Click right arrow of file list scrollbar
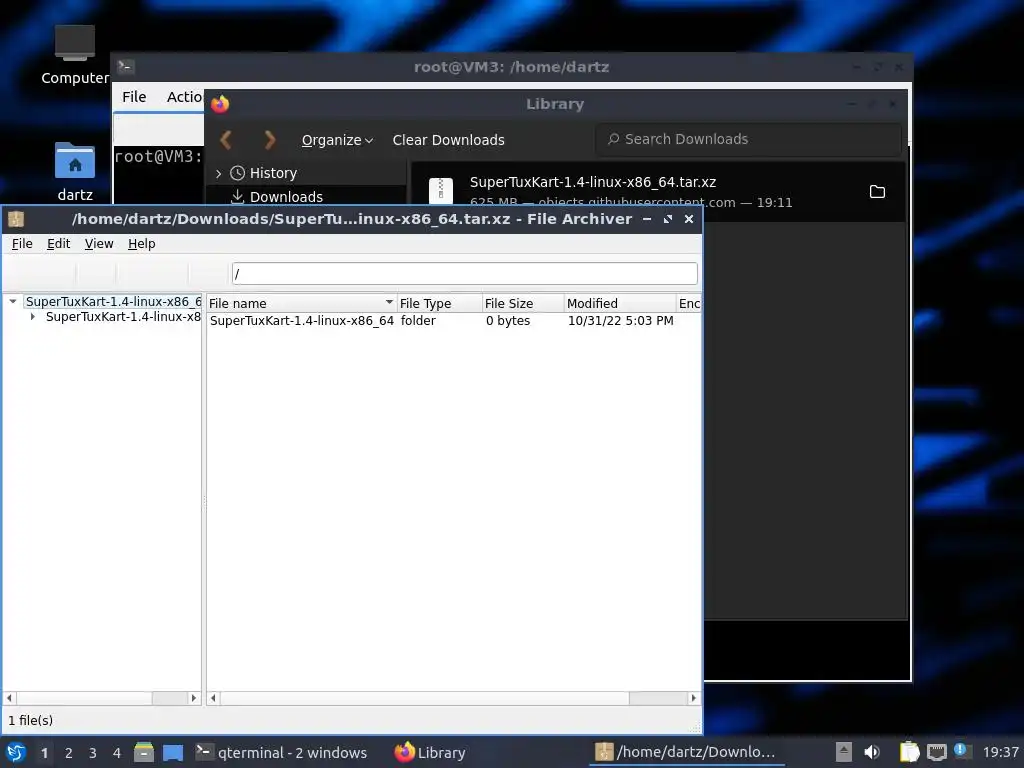Viewport: 1024px width, 768px height. (694, 698)
